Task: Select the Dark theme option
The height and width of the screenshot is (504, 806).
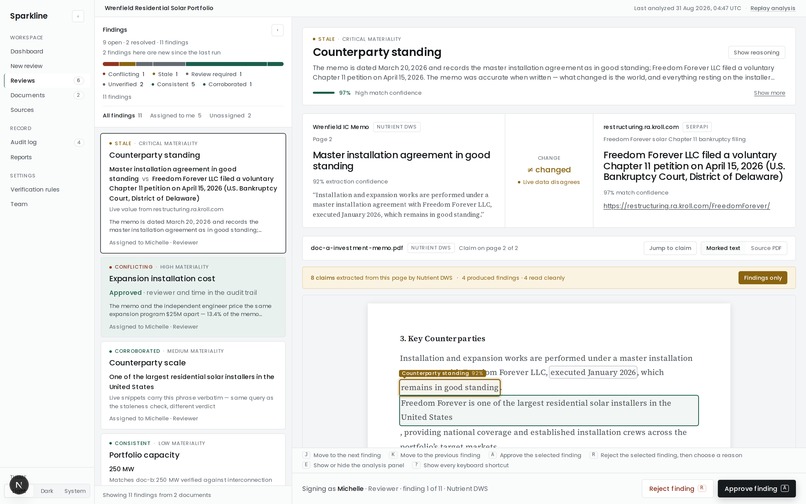Action: (x=47, y=491)
